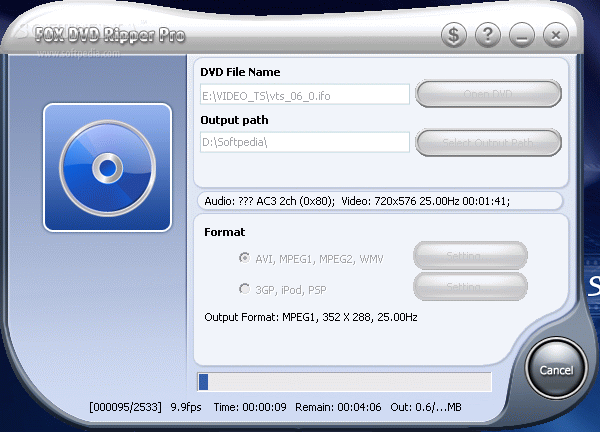Minimize the FOX DVD Ripper Pro window
This screenshot has height=432, width=600.
pos(522,35)
